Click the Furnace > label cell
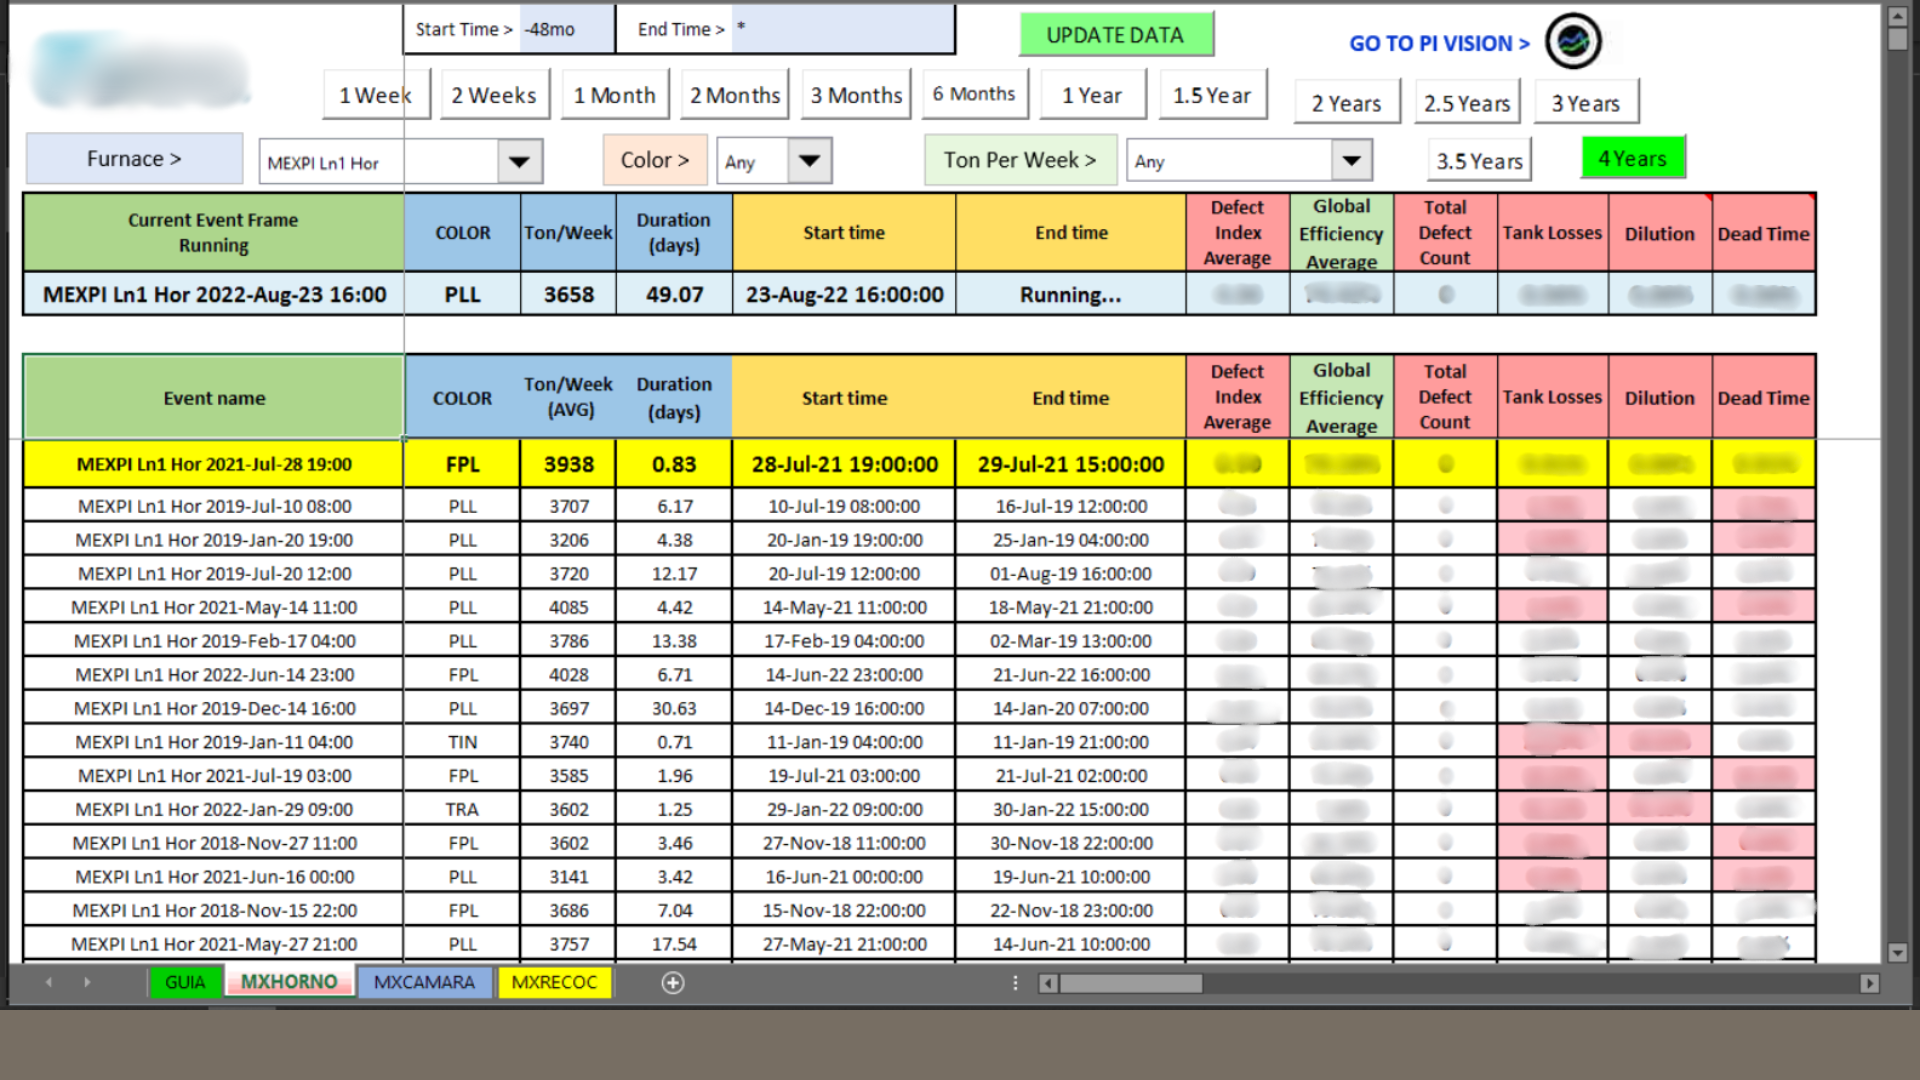The width and height of the screenshot is (1920, 1080). click(x=134, y=159)
